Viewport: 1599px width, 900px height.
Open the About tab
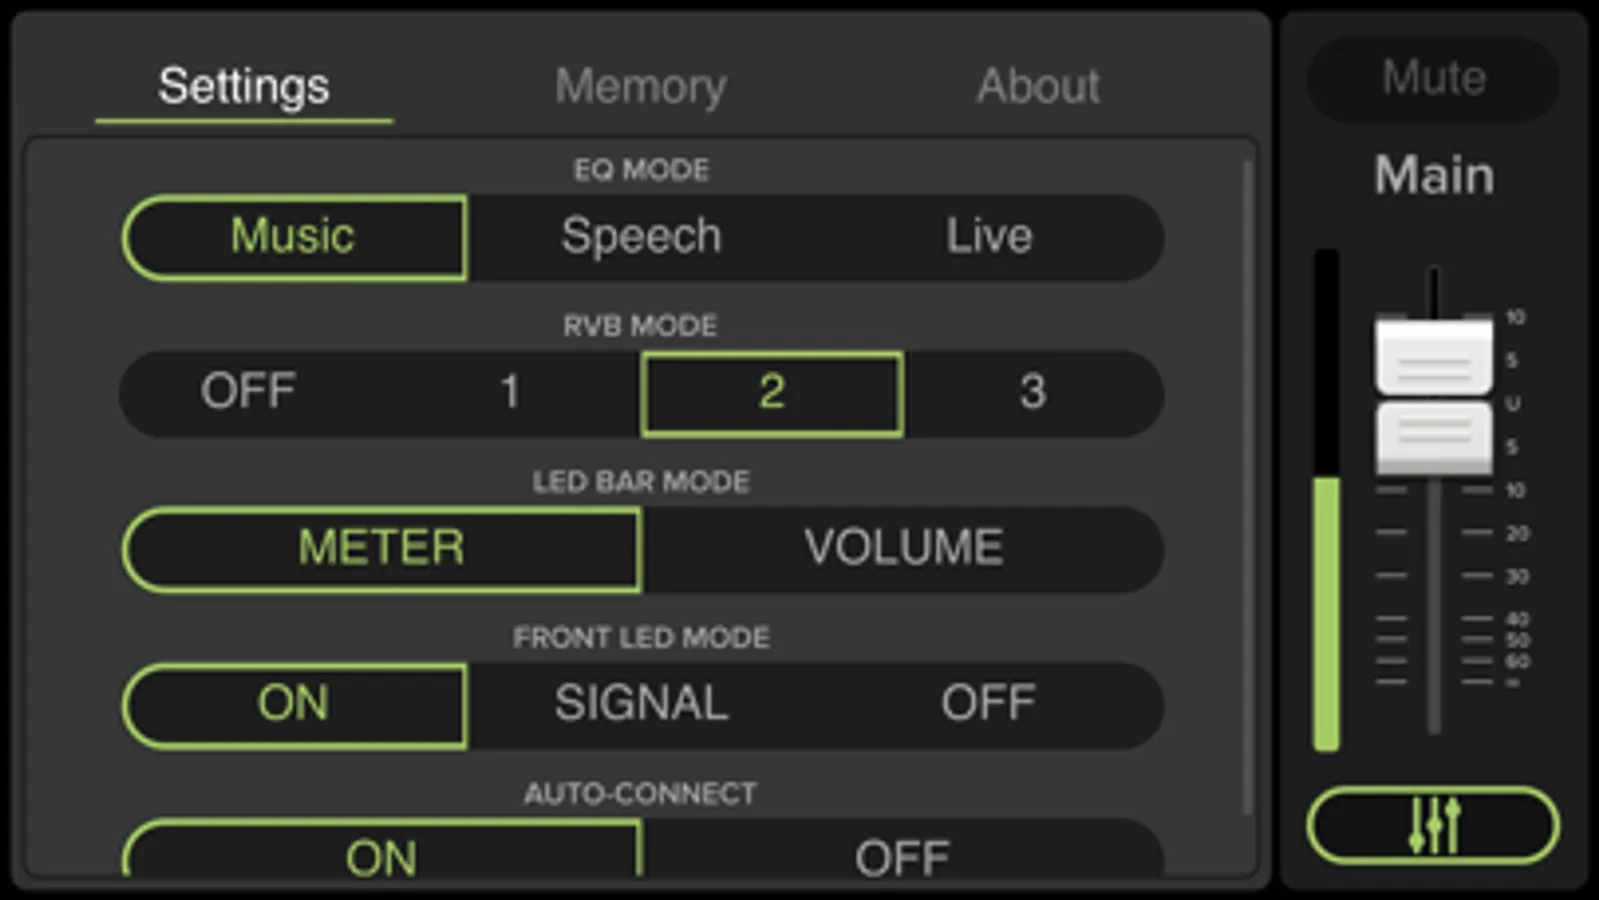pos(1037,86)
